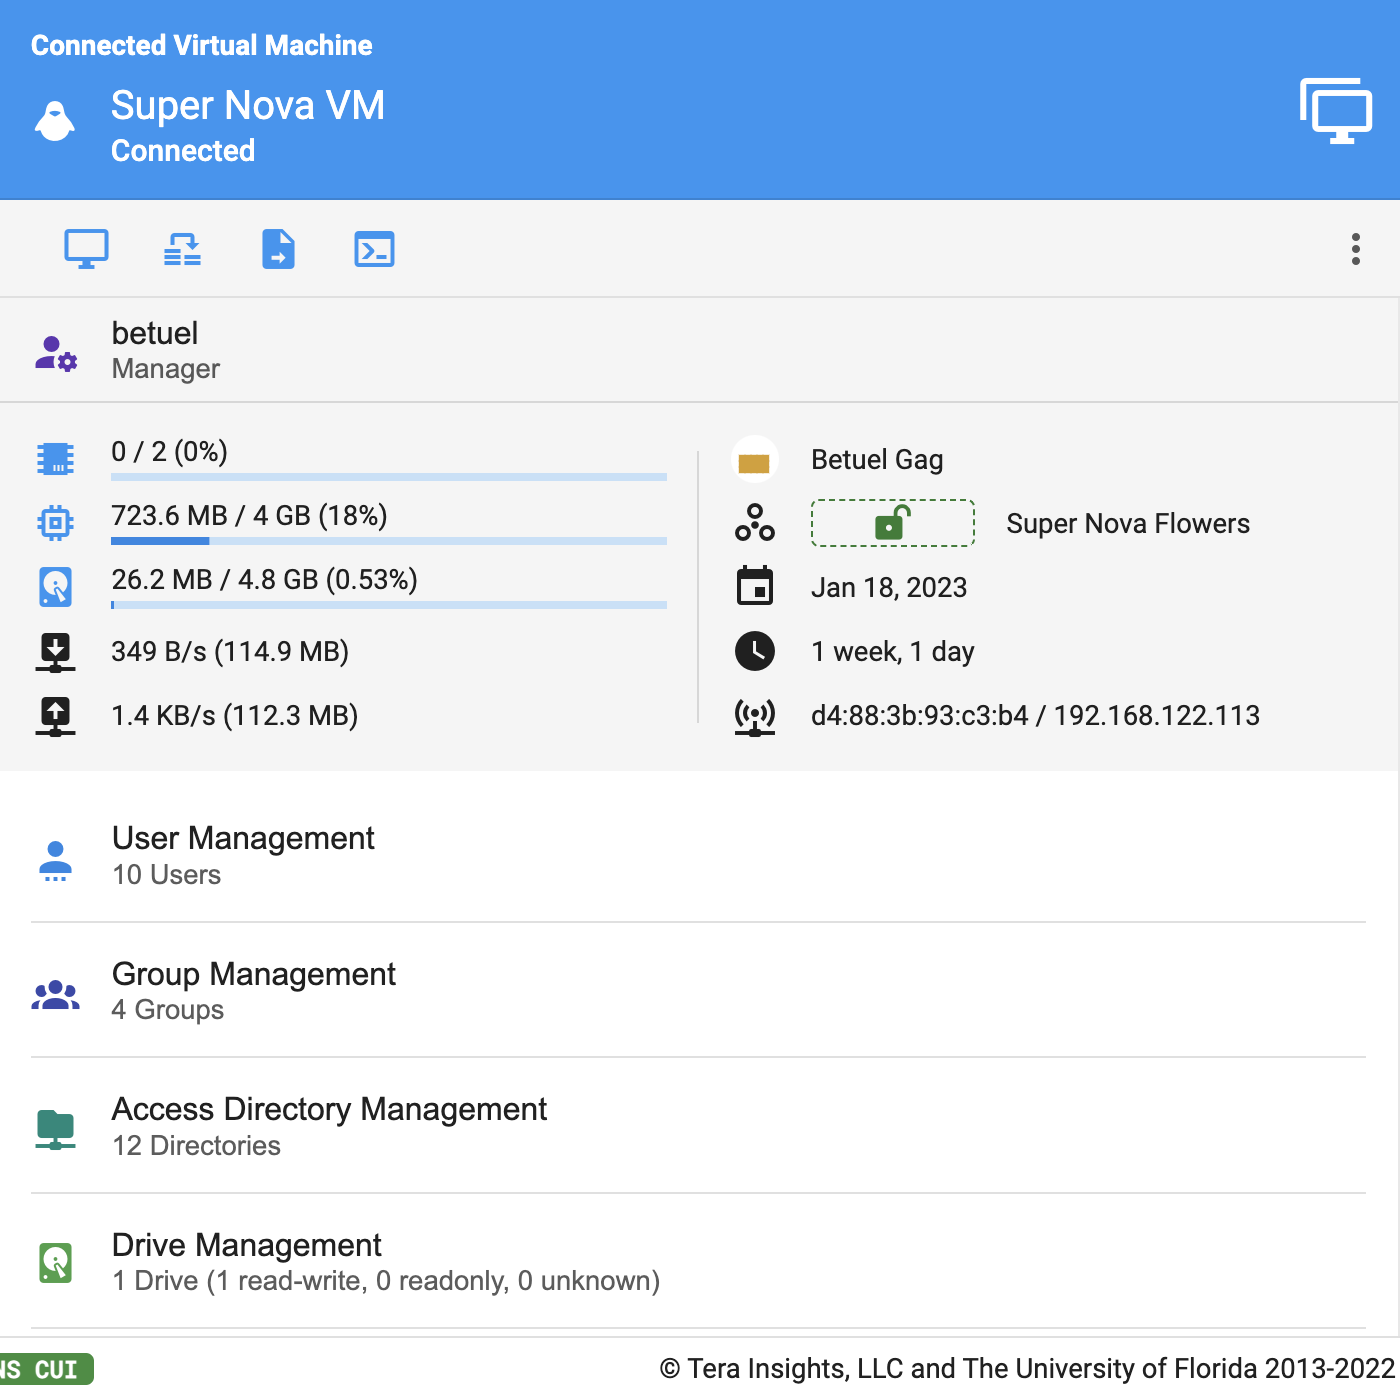
Task: Open Access Directory Management
Action: click(329, 1126)
